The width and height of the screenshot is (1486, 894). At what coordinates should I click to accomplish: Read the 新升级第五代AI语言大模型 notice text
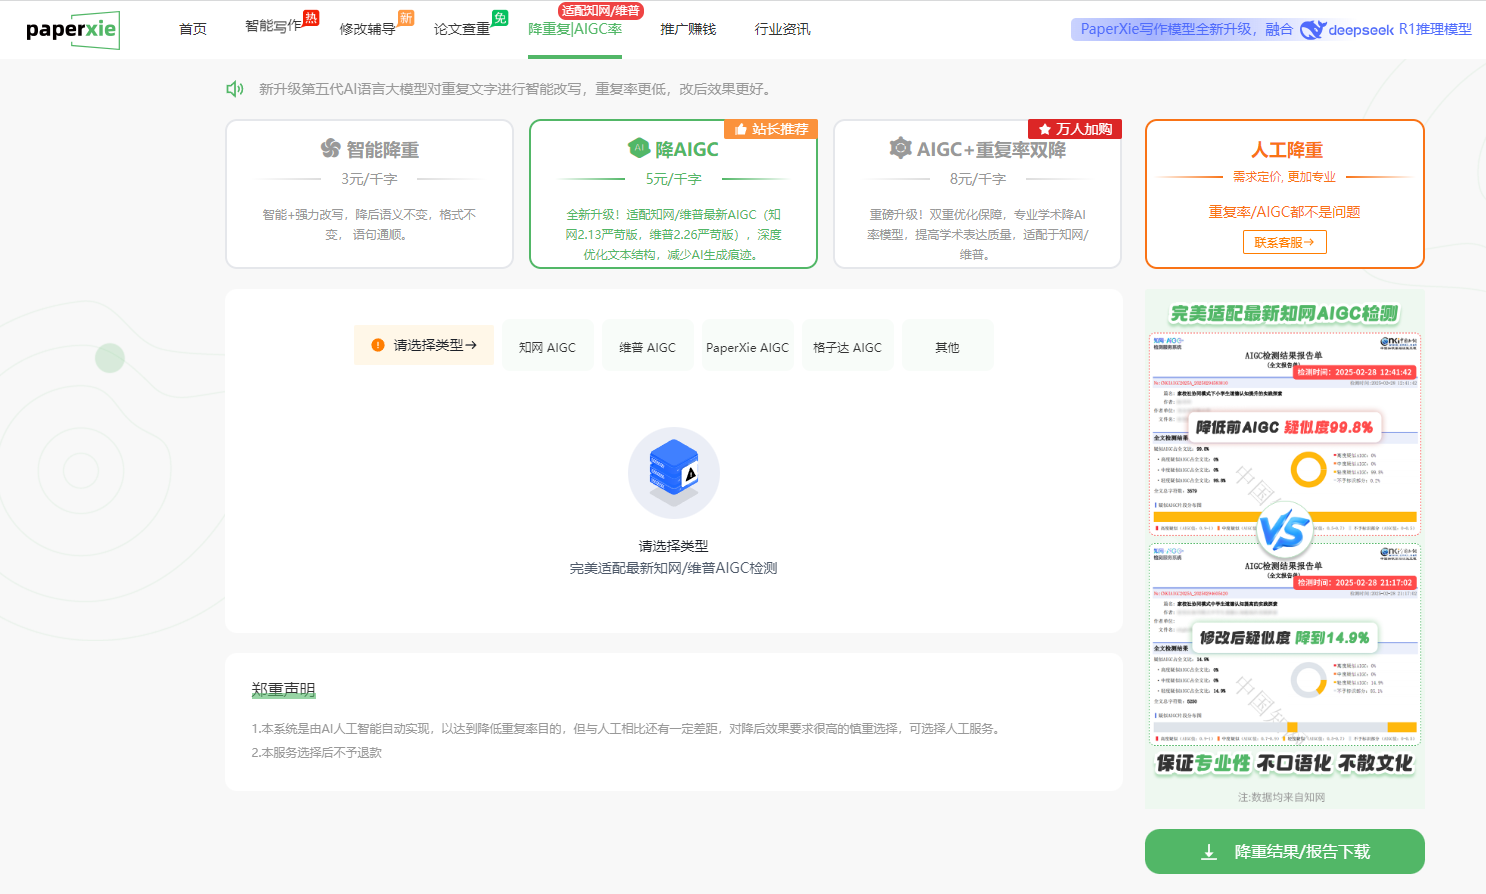(x=515, y=89)
